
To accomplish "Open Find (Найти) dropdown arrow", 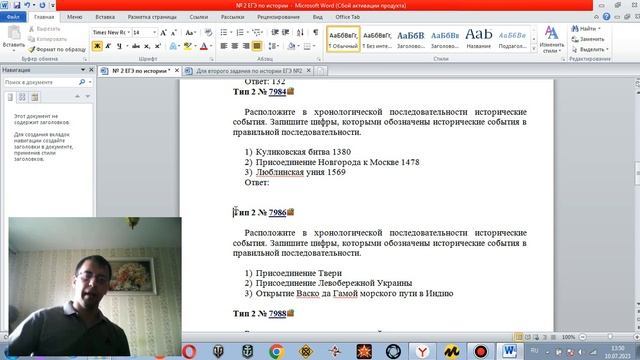I will pyautogui.click(x=599, y=29).
